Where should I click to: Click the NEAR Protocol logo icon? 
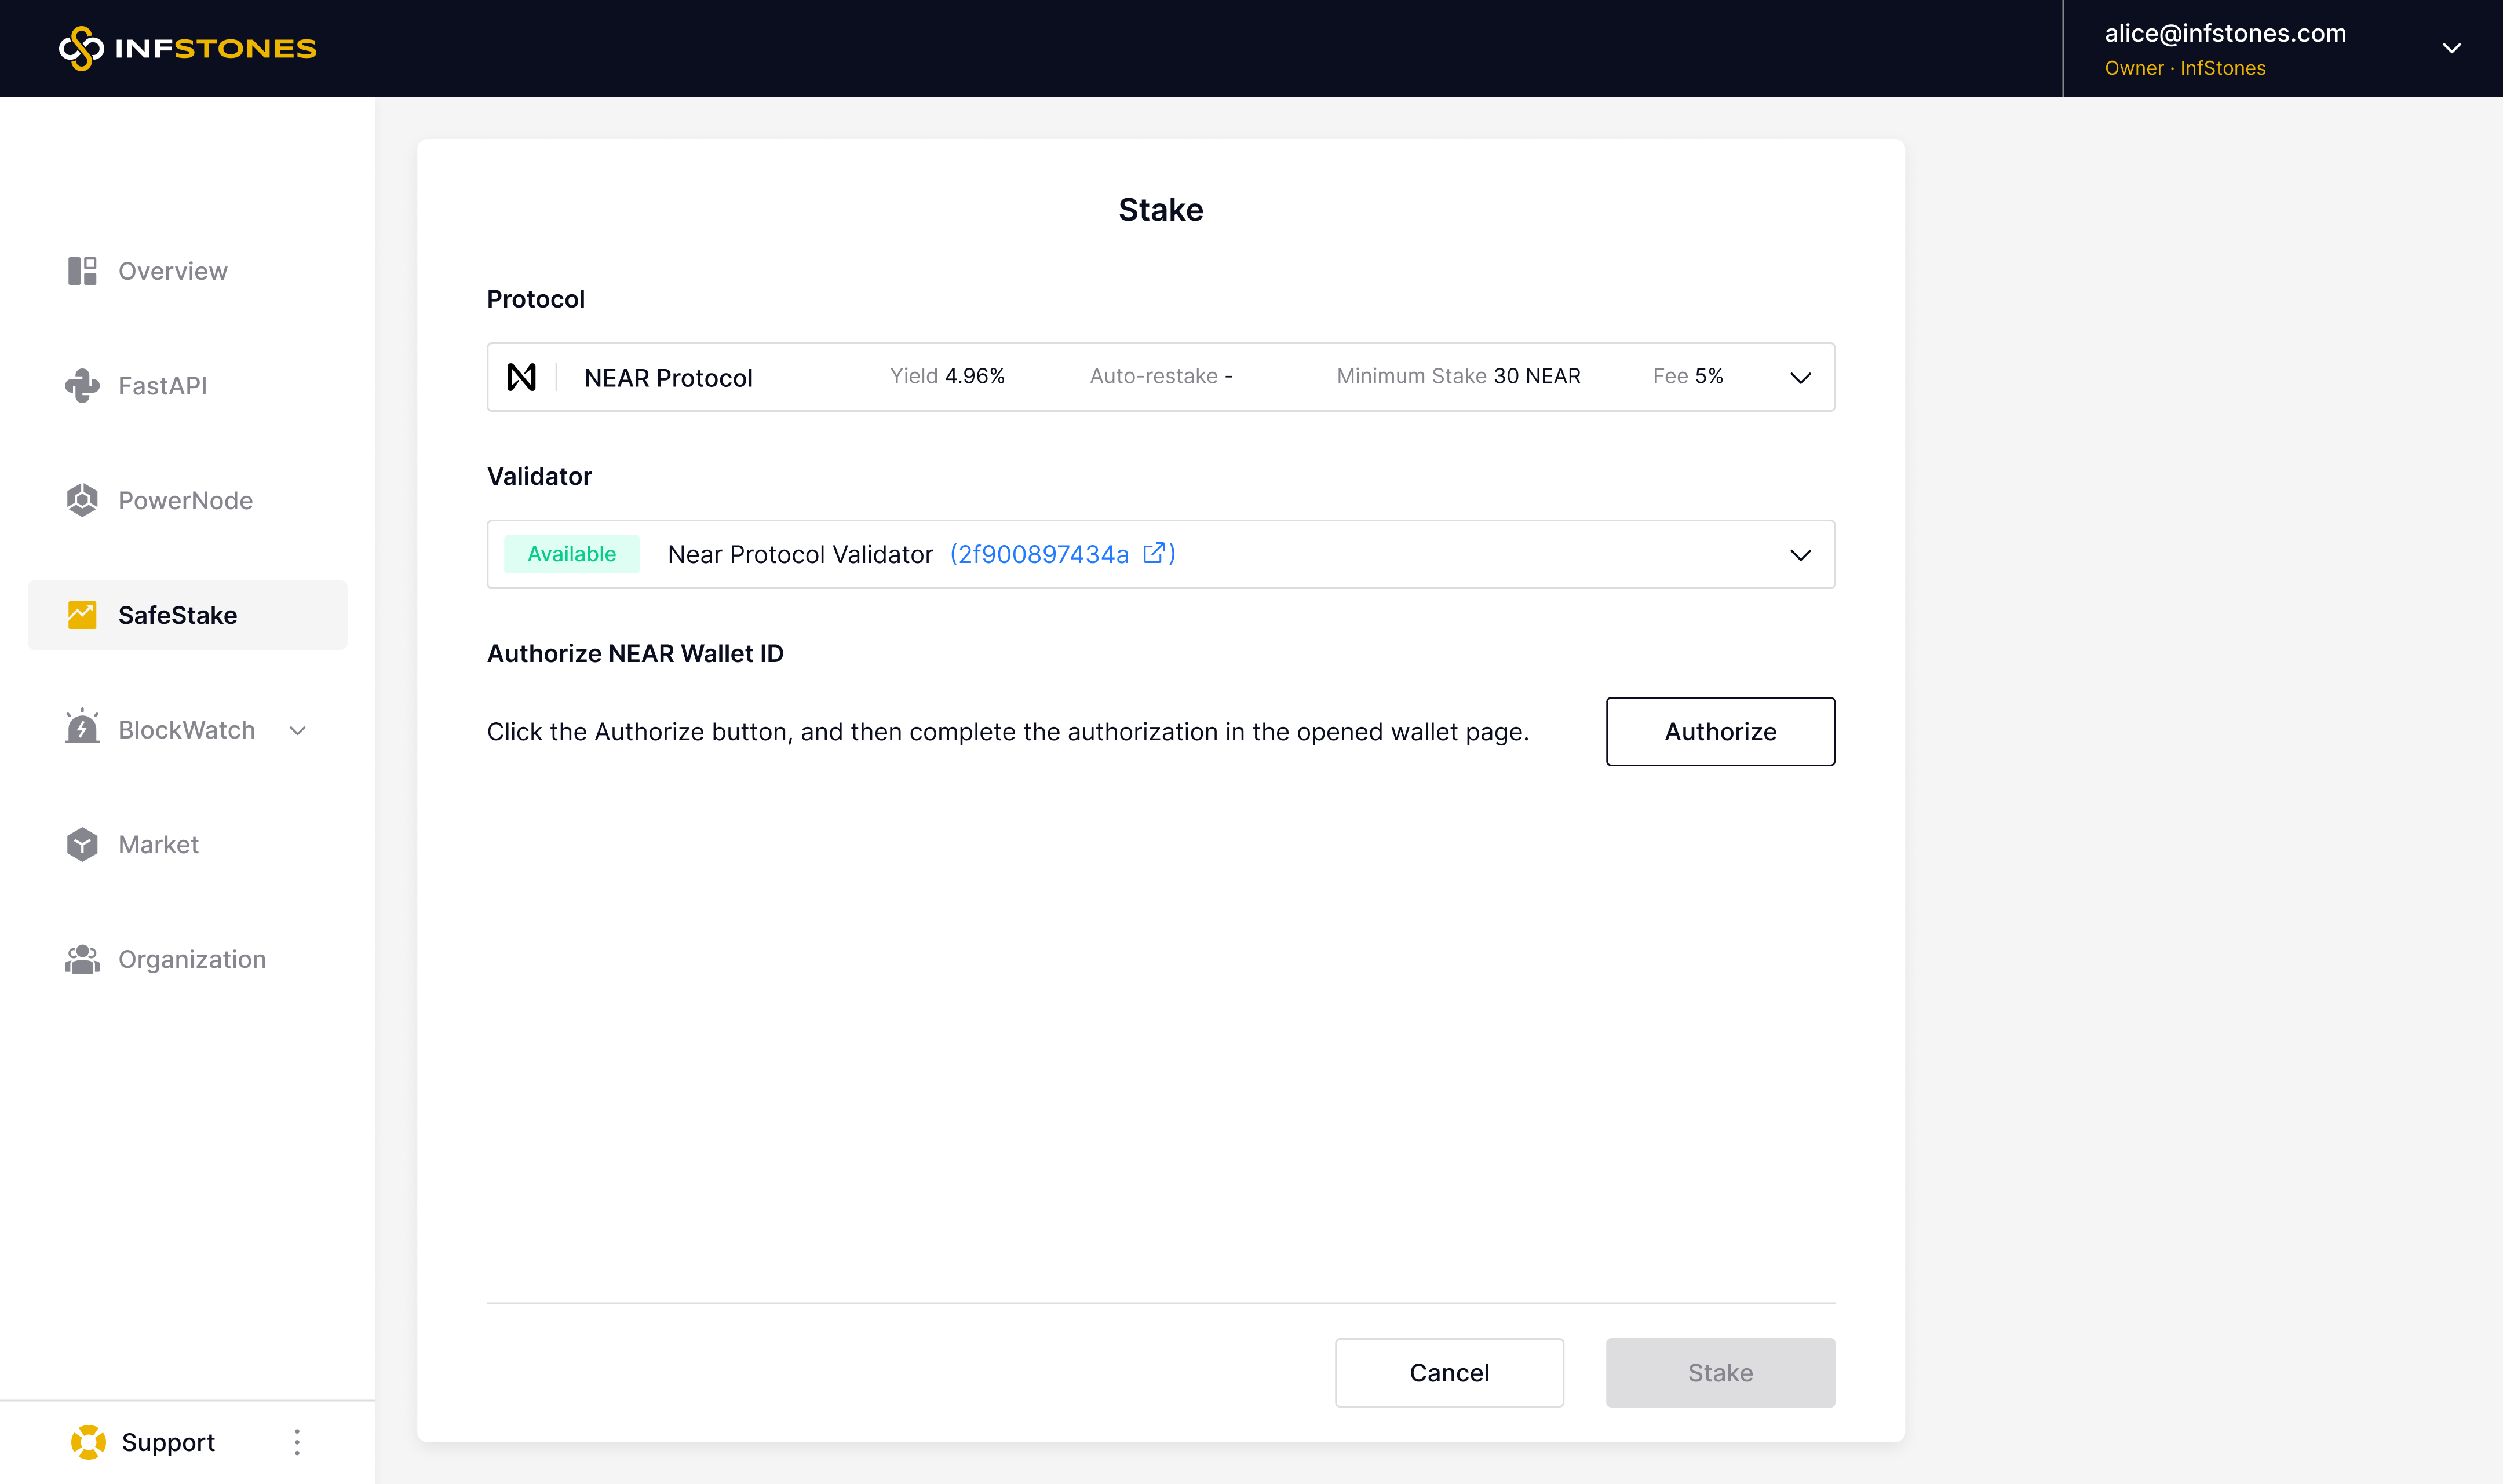pos(521,377)
